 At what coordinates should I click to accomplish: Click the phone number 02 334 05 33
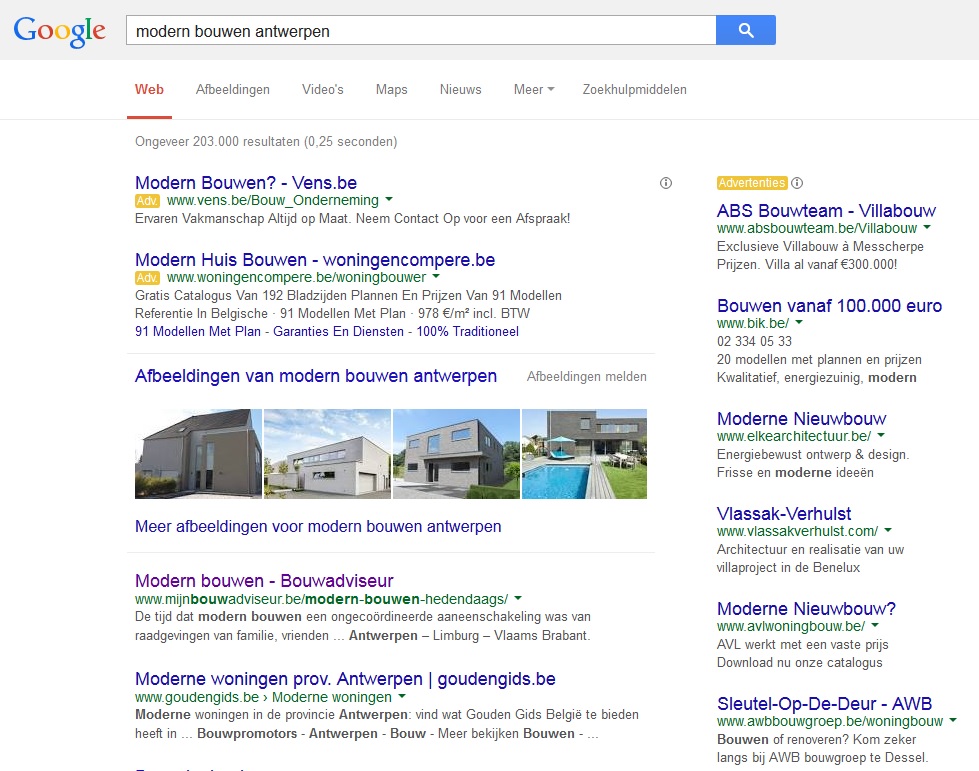754,341
